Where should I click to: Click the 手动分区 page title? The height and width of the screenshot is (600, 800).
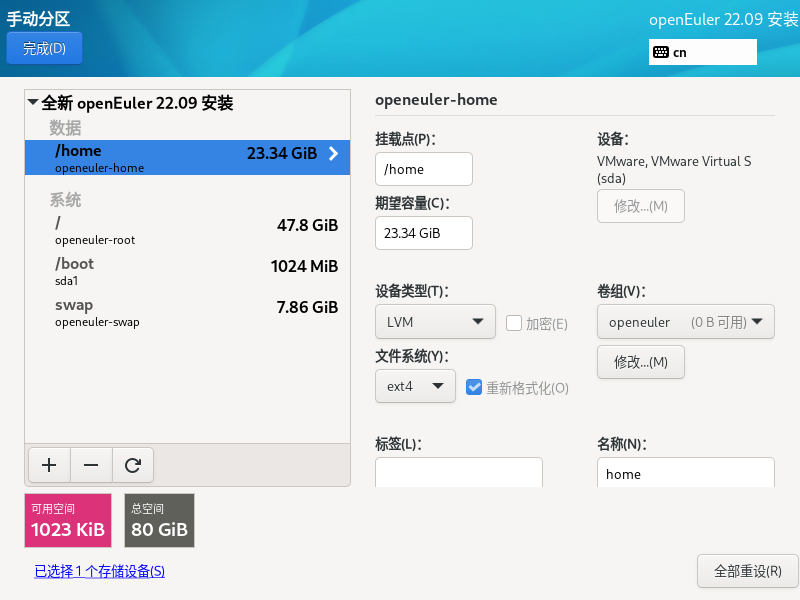pos(38,19)
